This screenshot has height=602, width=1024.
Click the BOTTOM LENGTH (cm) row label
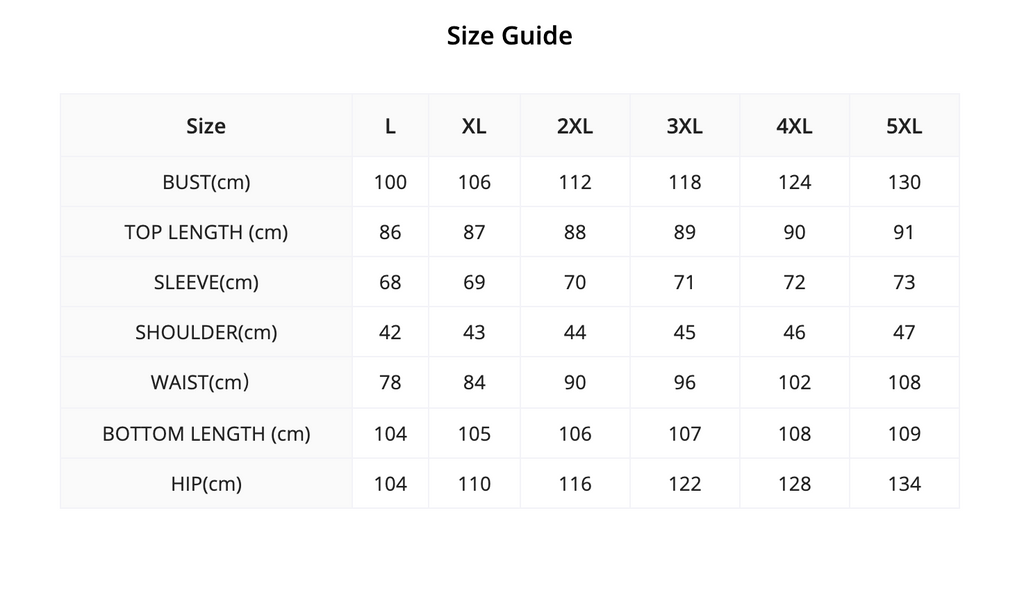click(206, 434)
